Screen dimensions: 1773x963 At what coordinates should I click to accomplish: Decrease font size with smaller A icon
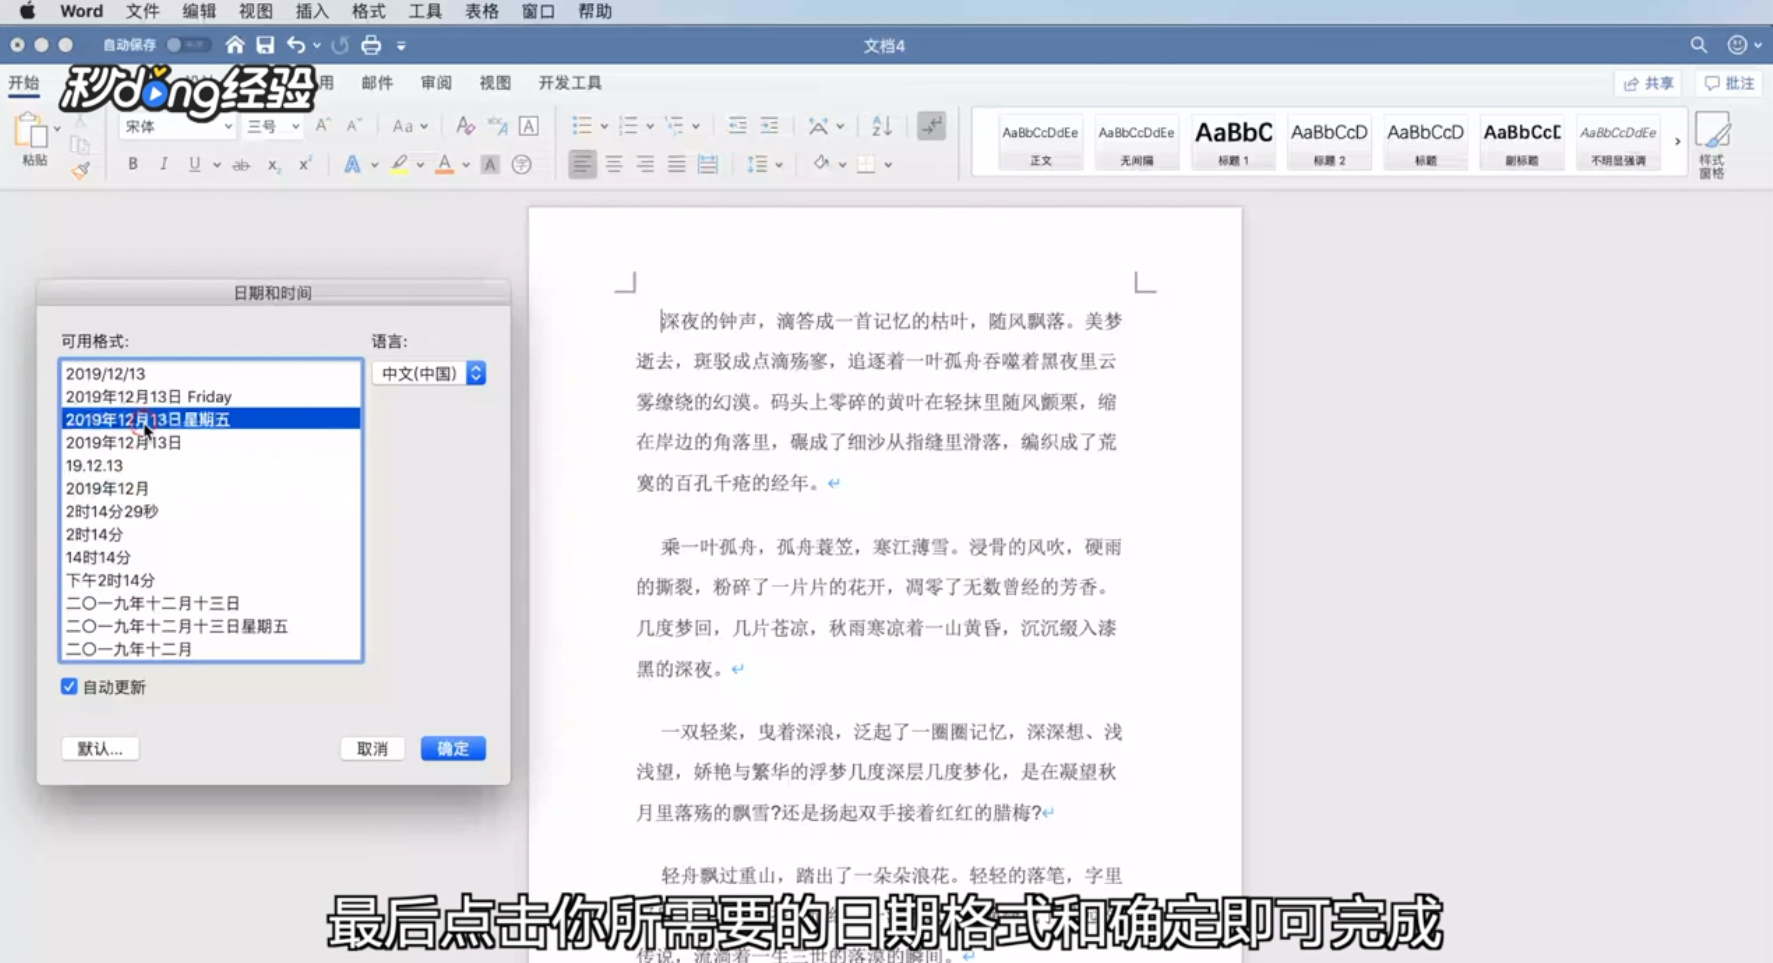[x=353, y=126]
